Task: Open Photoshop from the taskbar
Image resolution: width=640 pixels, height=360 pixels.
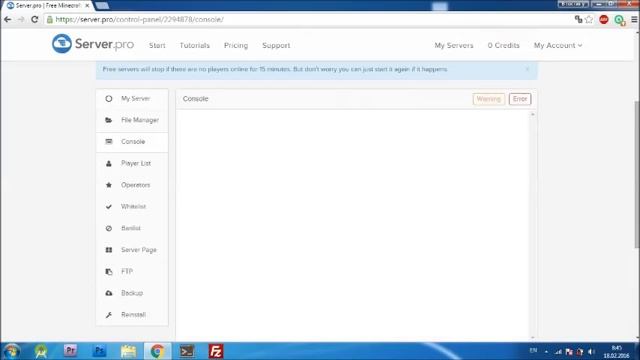Action: tap(99, 351)
